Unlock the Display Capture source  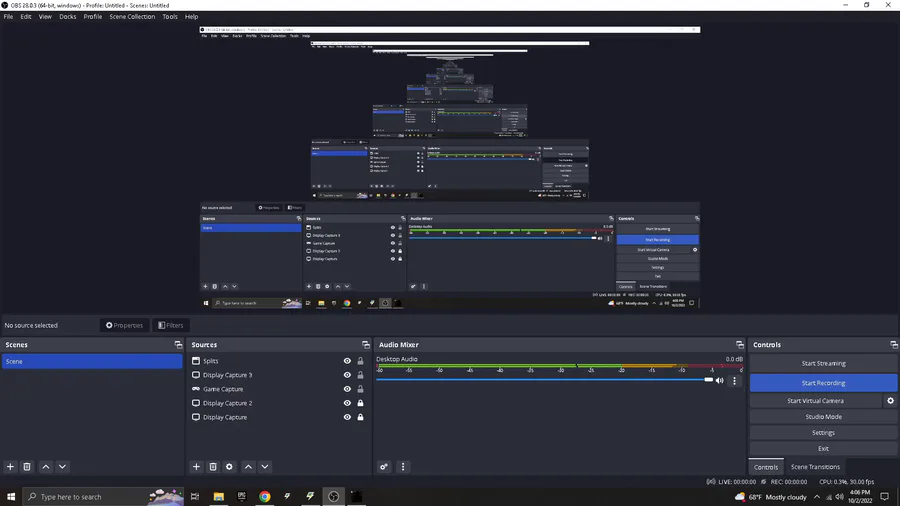(360, 417)
